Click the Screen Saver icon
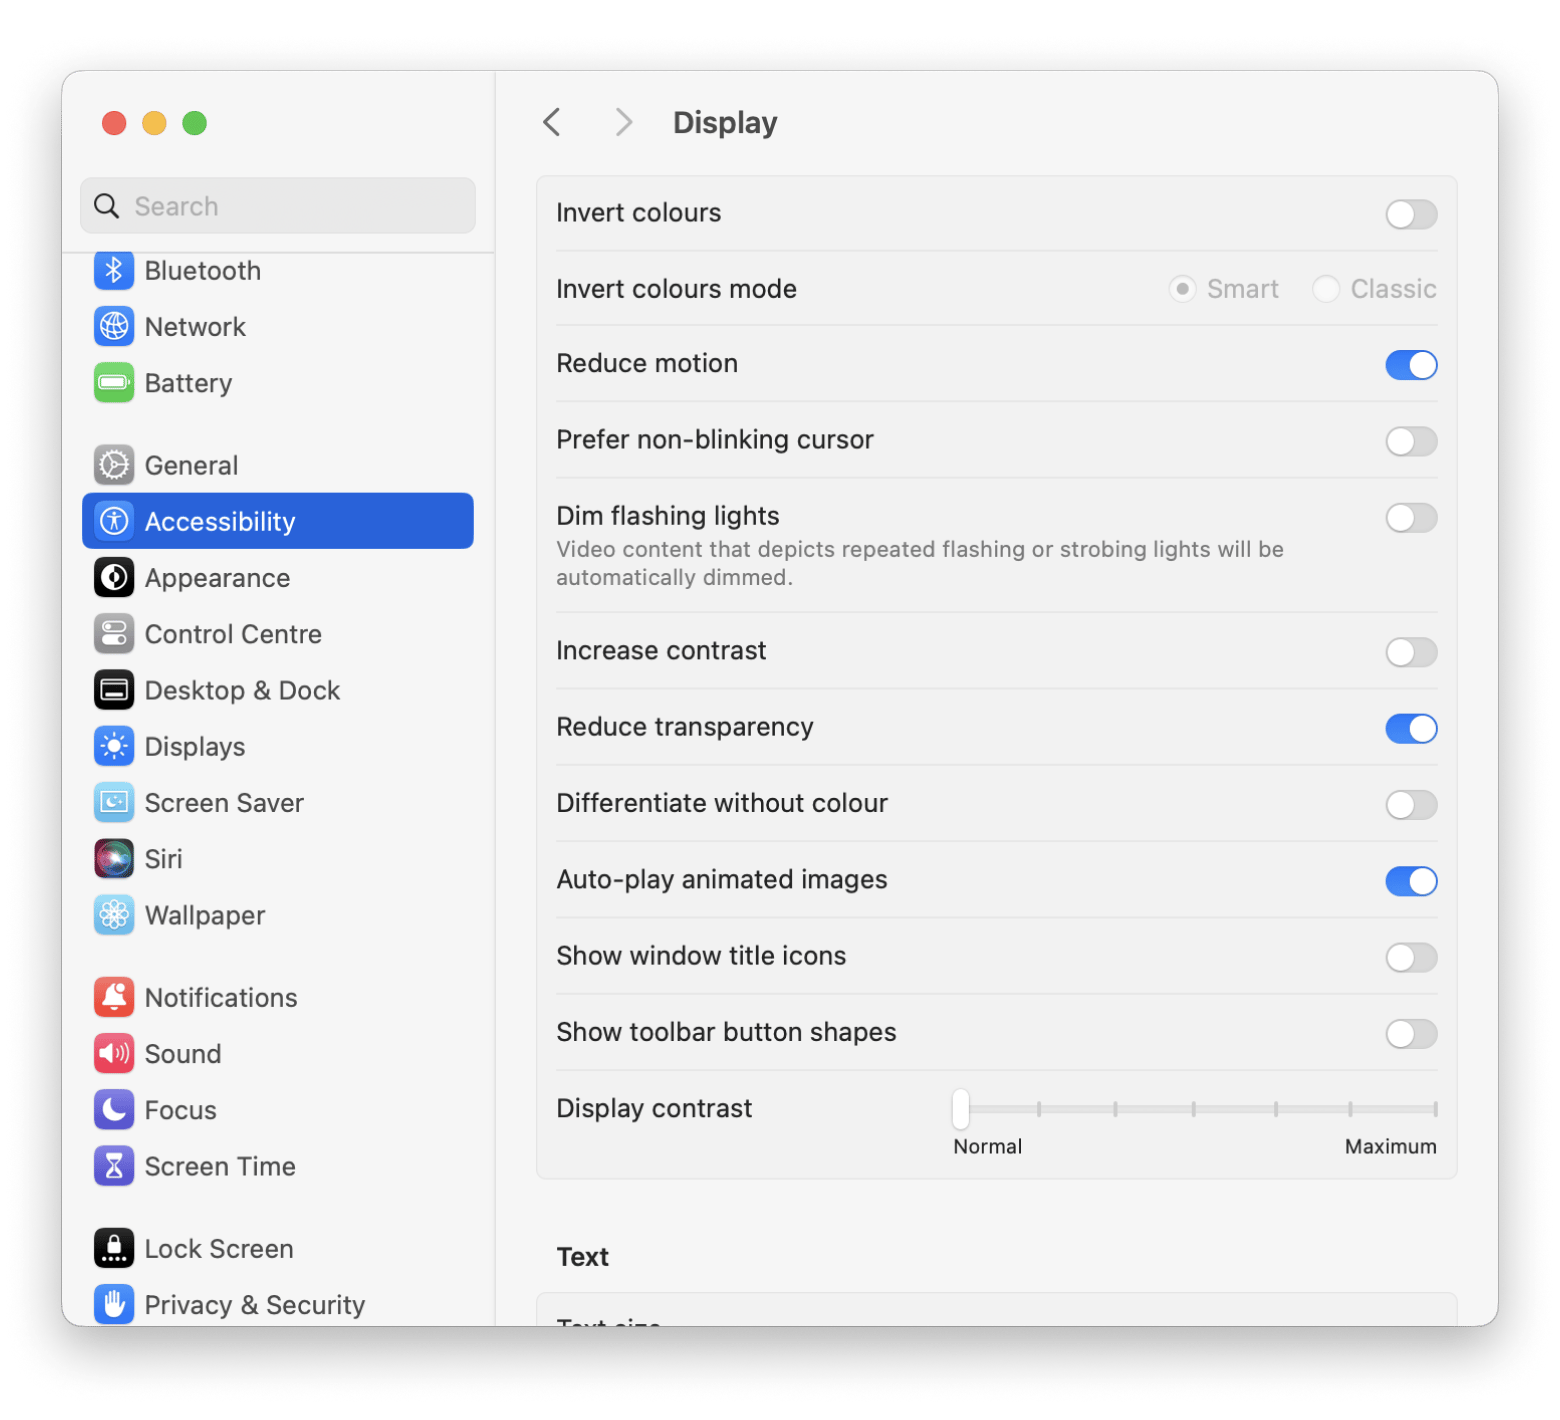Viewport: 1560px width, 1420px height. (x=114, y=802)
